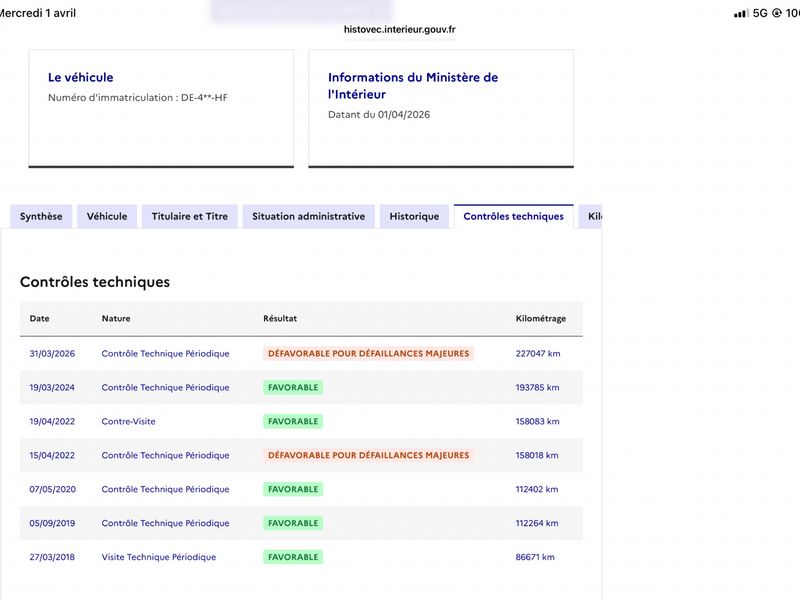Click the Favorable badge for 19/03/2024
This screenshot has height=600, width=800.
point(293,387)
